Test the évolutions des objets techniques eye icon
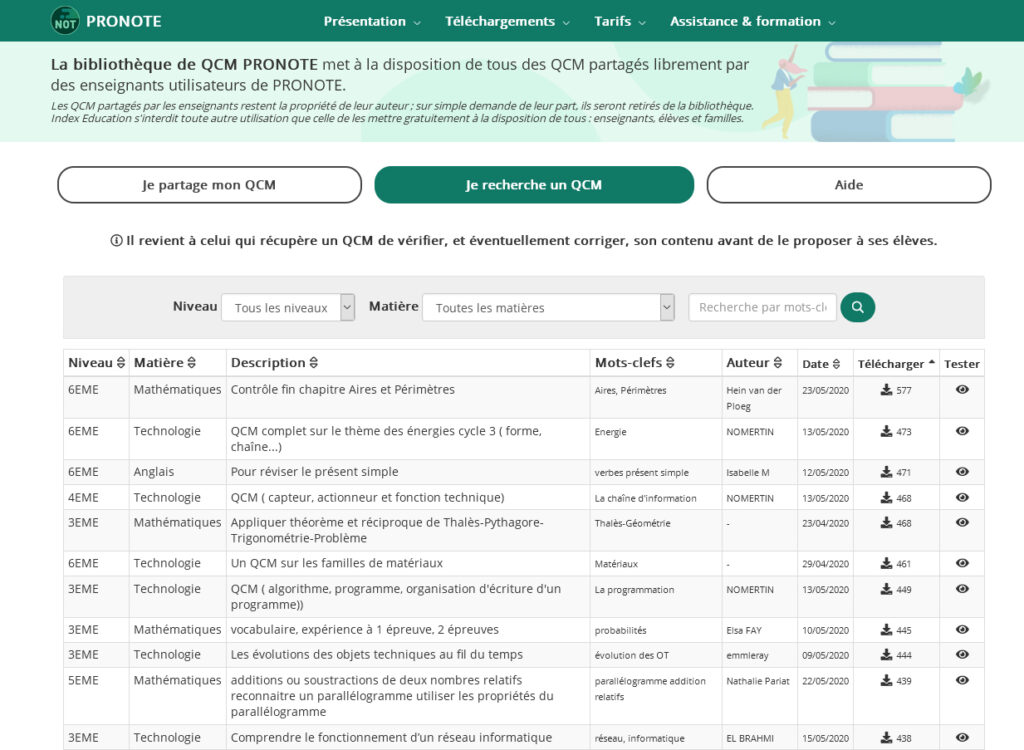Image resolution: width=1024 pixels, height=750 pixels. tap(962, 655)
